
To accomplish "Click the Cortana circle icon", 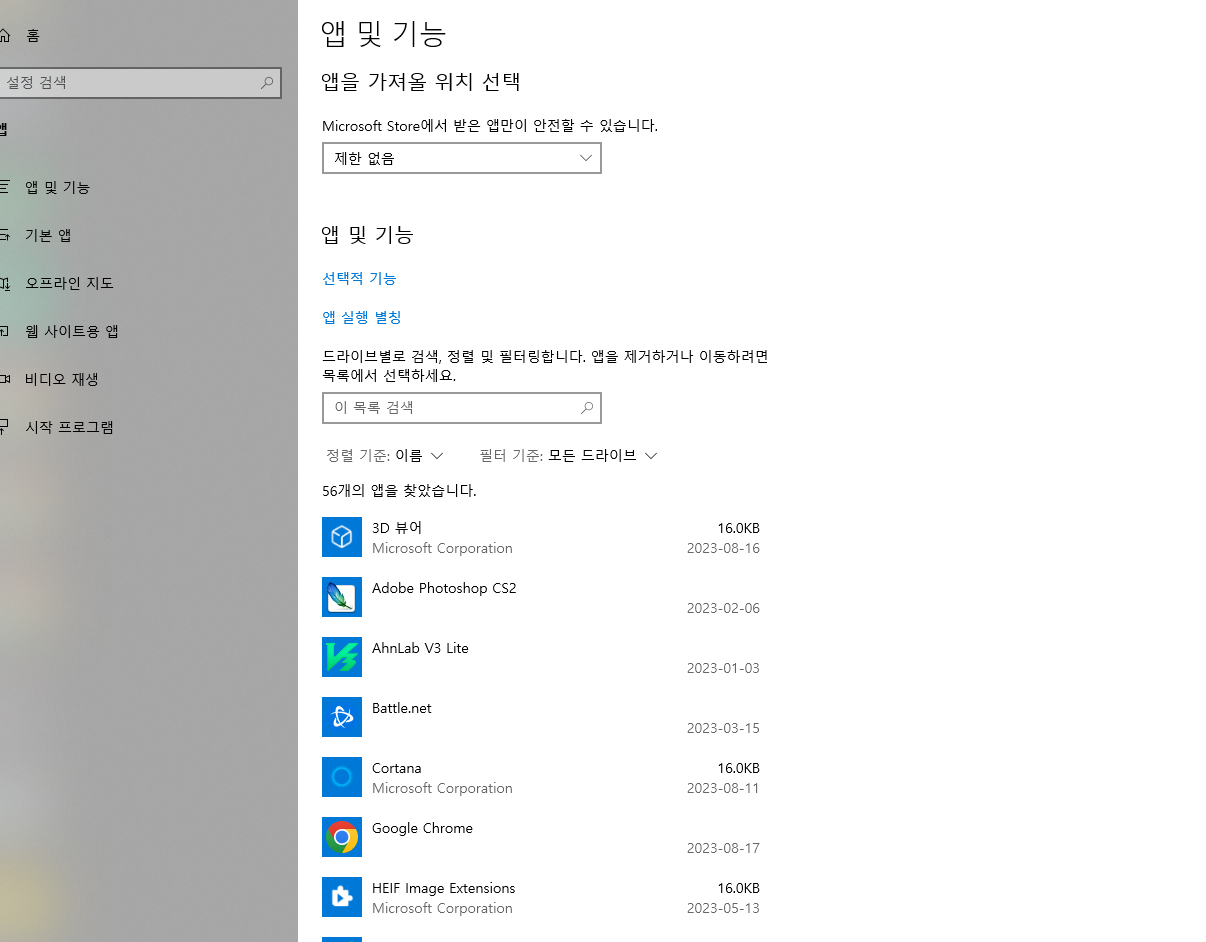I will pyautogui.click(x=342, y=777).
